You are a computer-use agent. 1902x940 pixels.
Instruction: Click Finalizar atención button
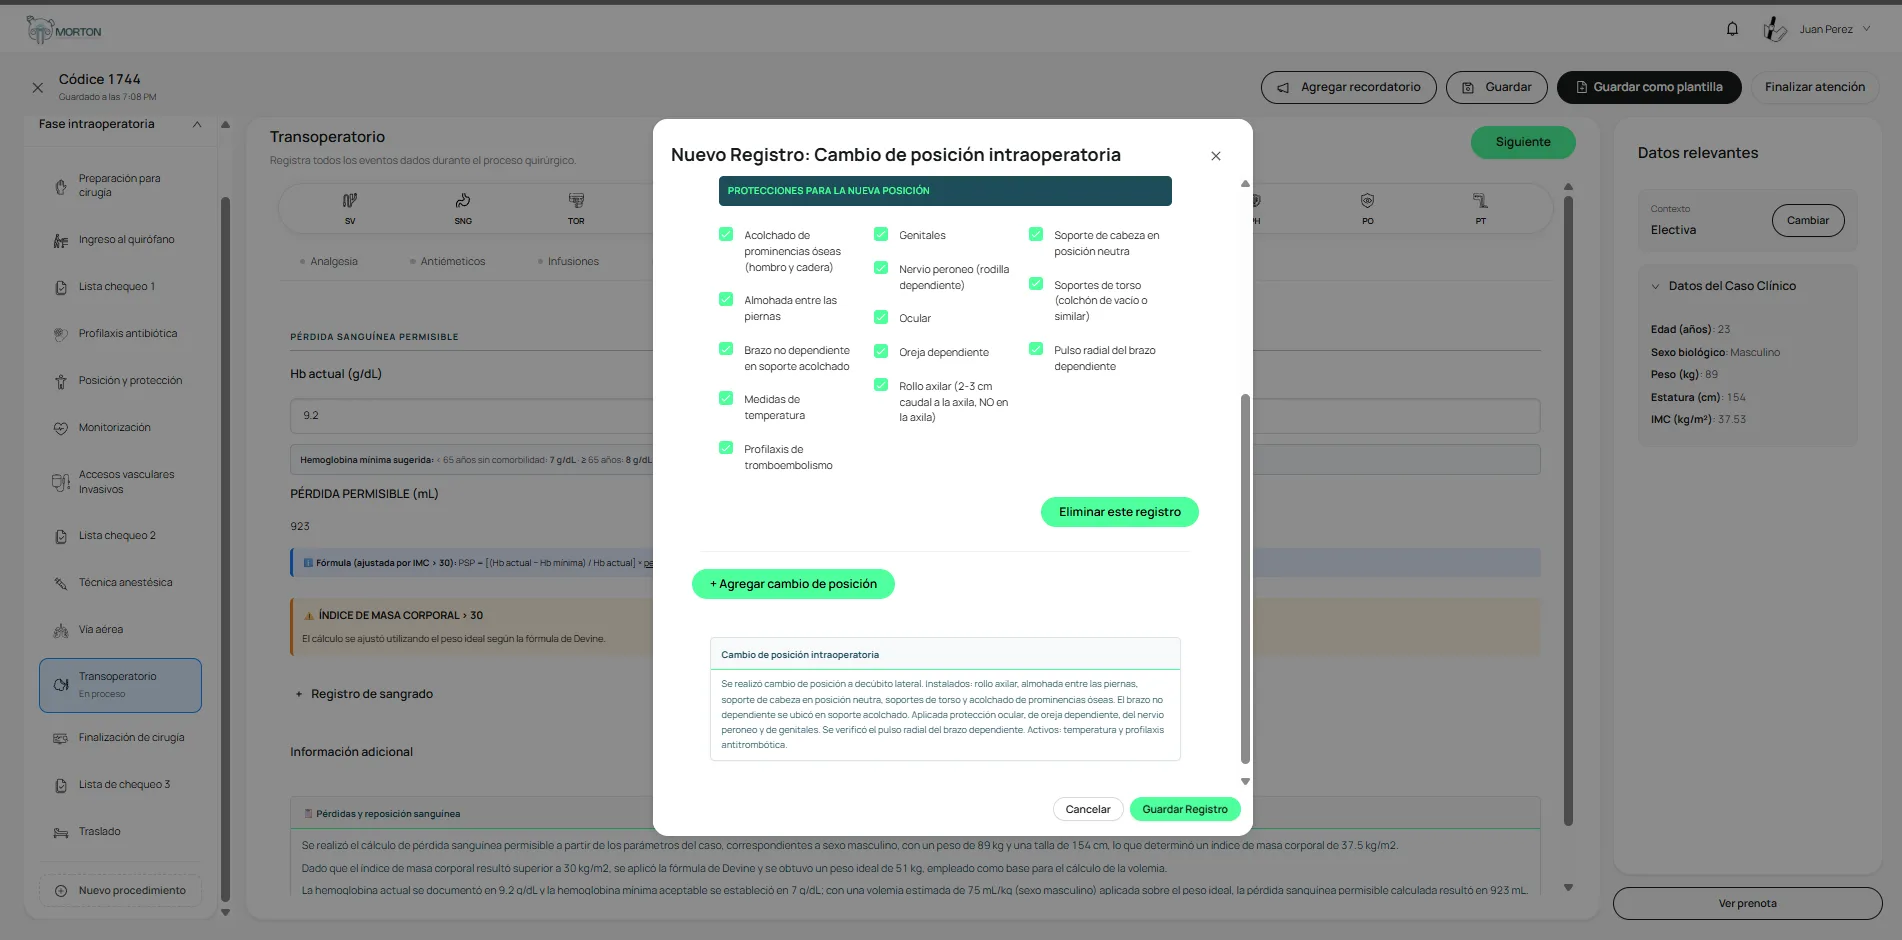1815,87
